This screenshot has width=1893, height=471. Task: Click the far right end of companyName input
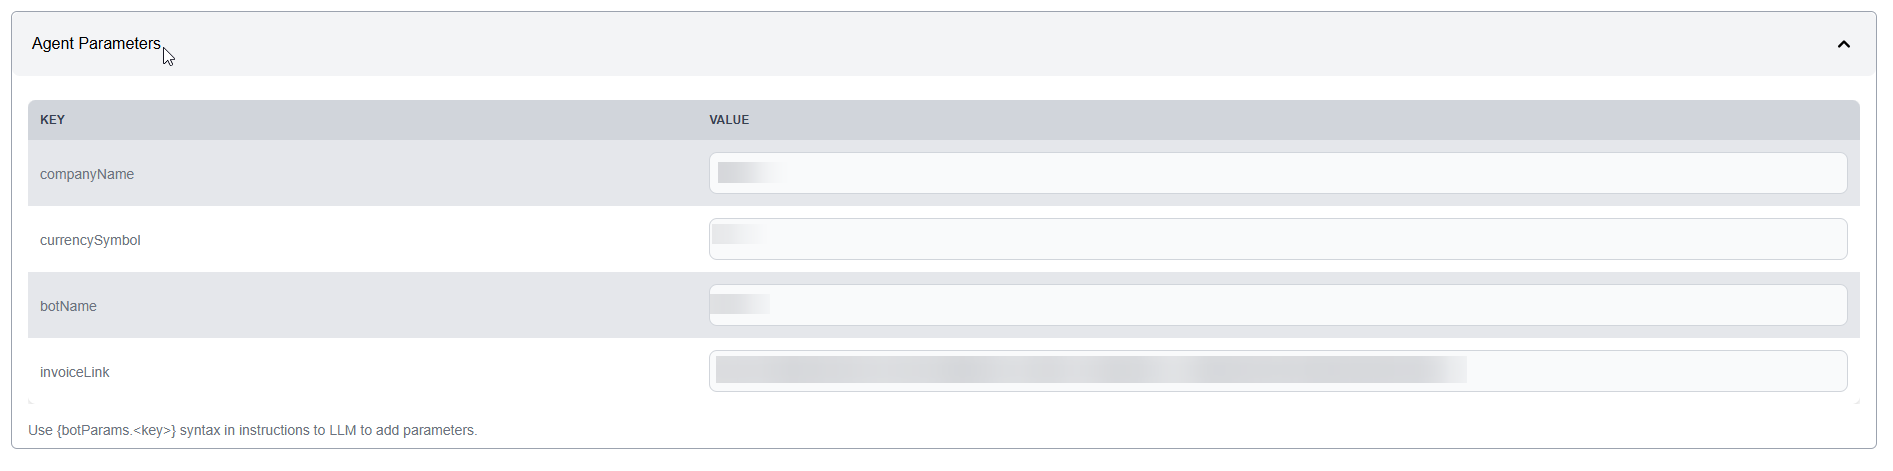click(x=1830, y=173)
